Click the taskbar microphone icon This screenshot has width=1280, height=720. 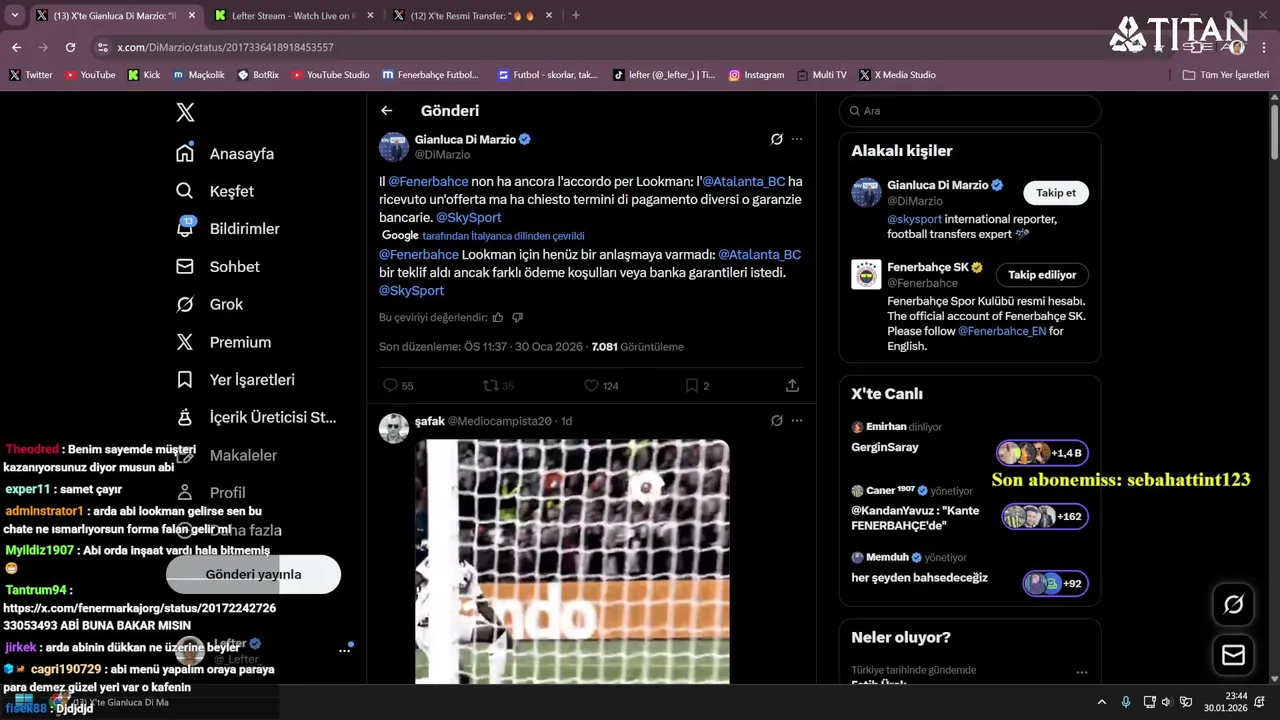(1126, 702)
